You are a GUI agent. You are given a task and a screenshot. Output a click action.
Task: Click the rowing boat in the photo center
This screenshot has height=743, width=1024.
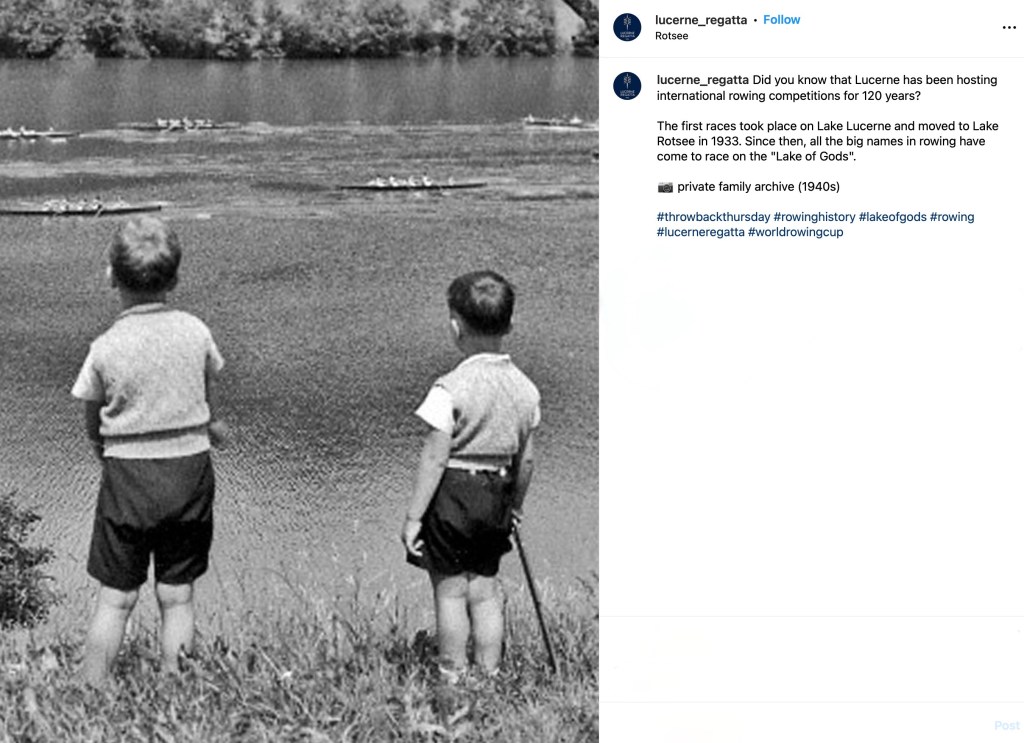tap(412, 183)
